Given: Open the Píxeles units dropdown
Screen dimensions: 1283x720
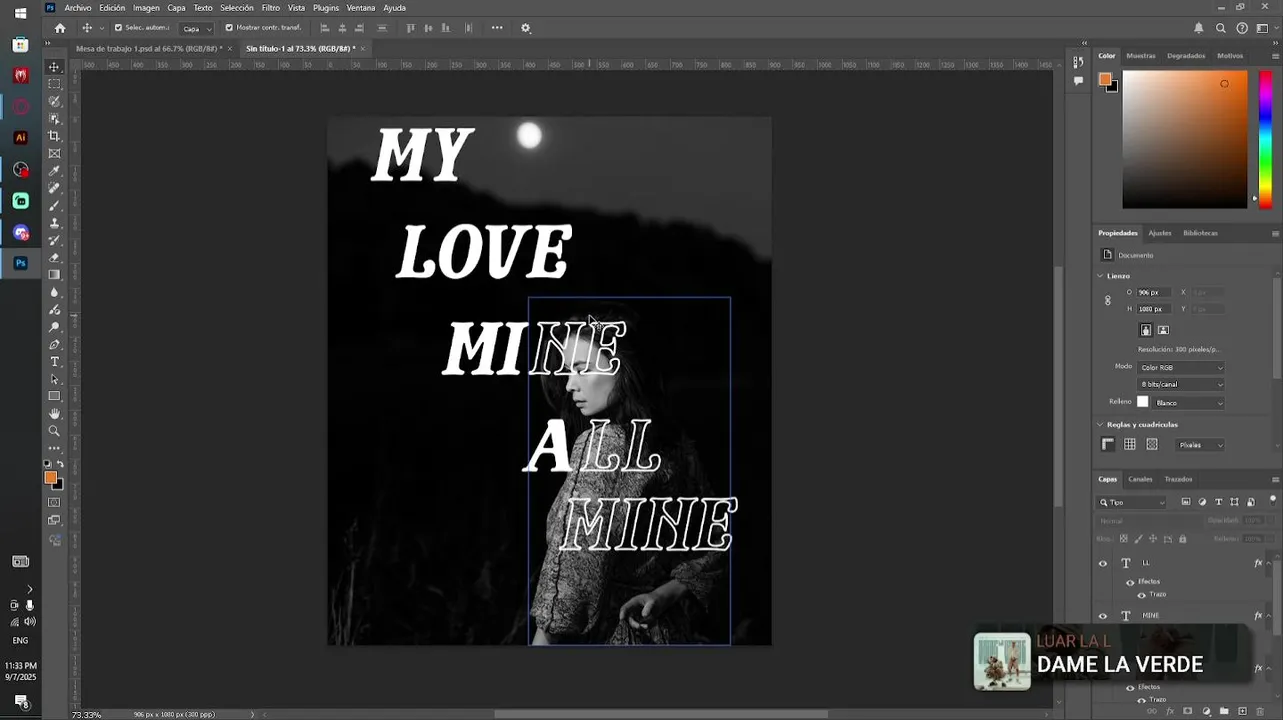Looking at the screenshot, I should [1200, 445].
